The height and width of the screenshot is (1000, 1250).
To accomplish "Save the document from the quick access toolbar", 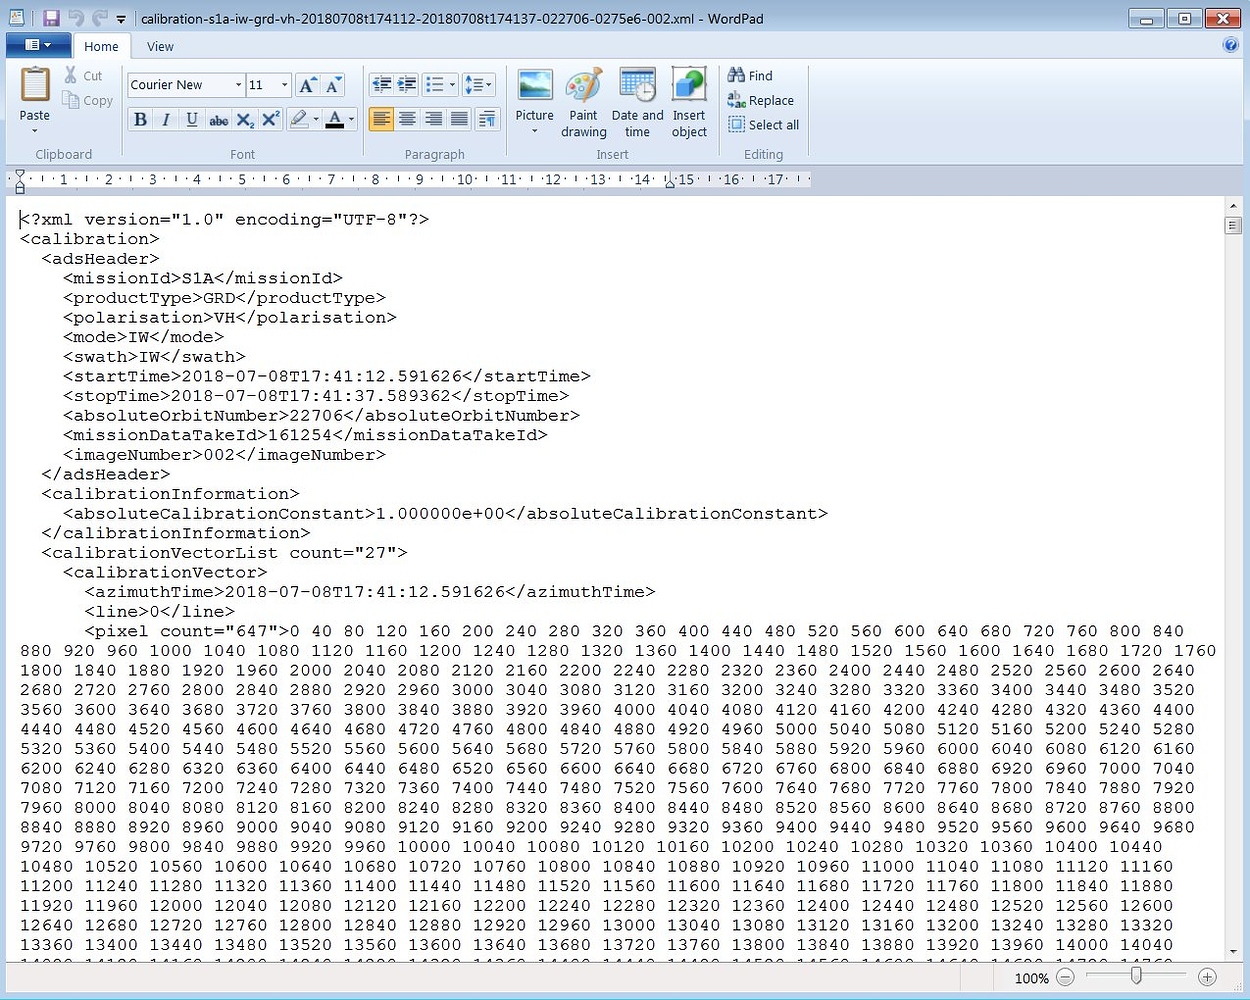I will point(51,18).
